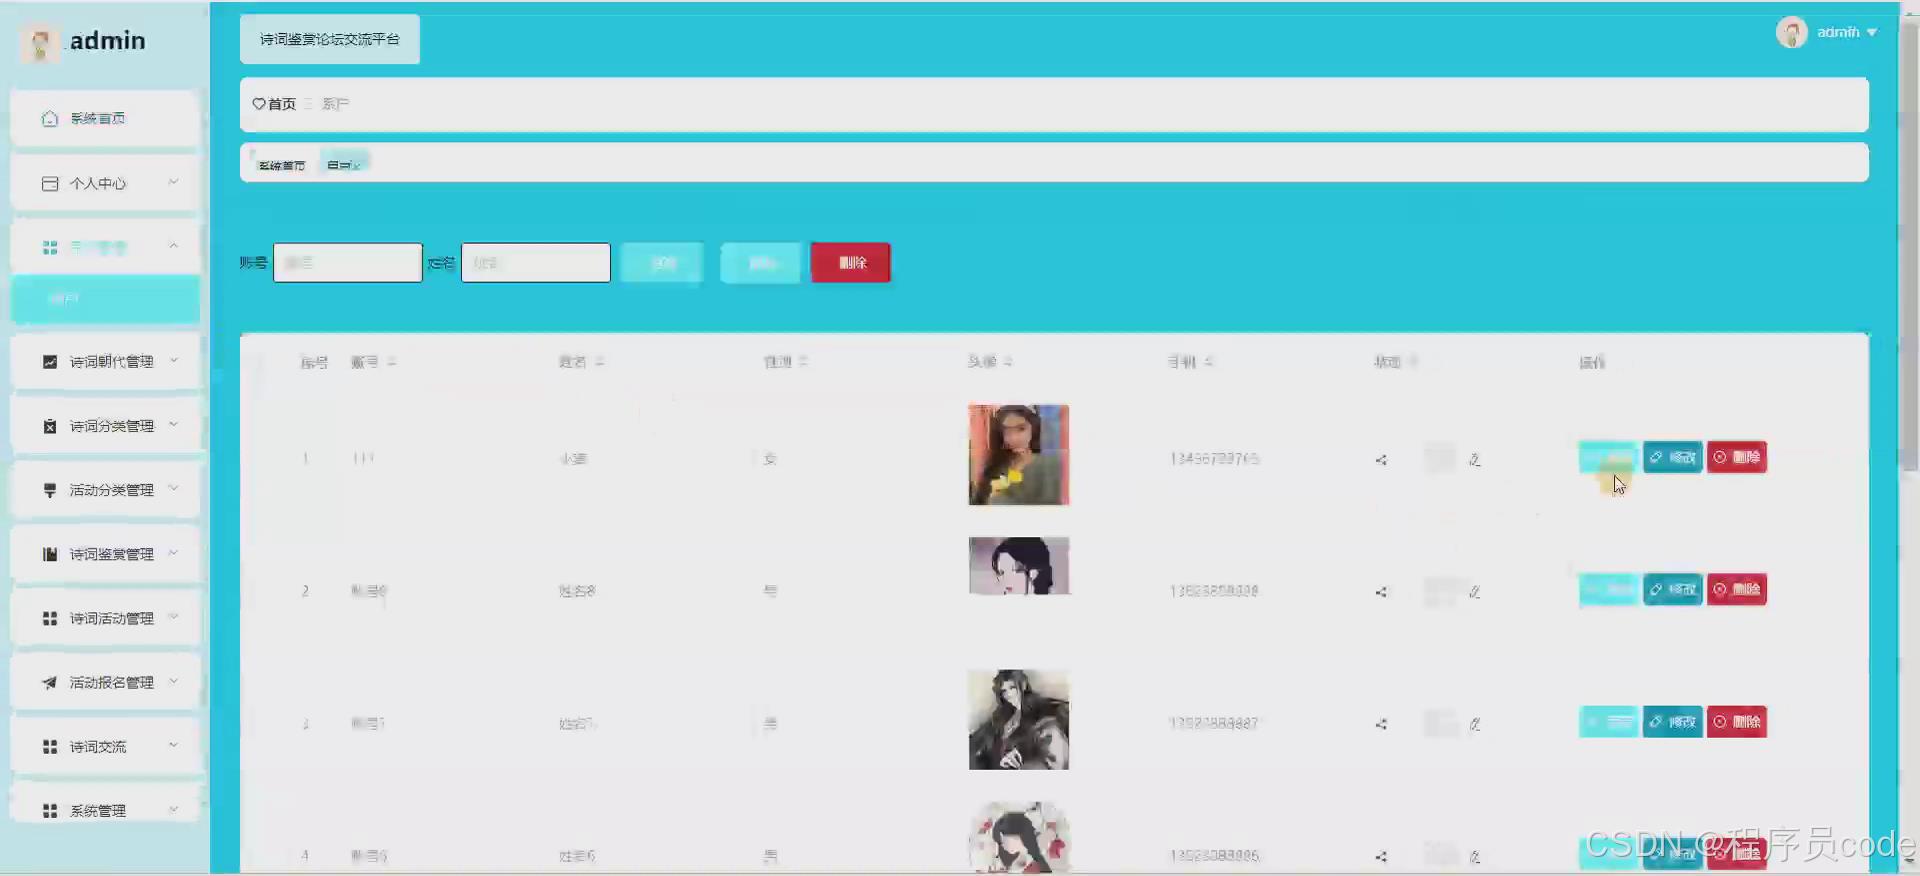Click the admin avatar in the top-right corner
The image size is (1920, 876).
coord(1791,32)
